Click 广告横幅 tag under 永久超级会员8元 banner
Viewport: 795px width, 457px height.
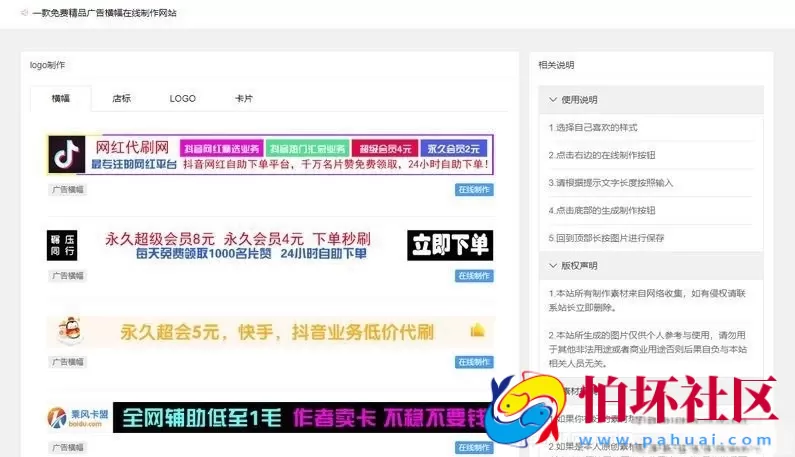tap(67, 276)
